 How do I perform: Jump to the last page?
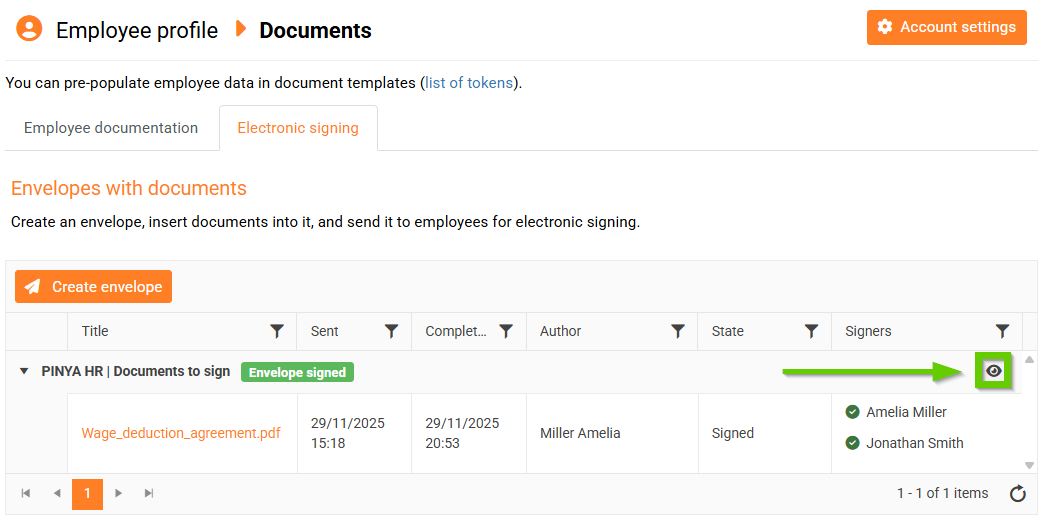pyautogui.click(x=149, y=493)
